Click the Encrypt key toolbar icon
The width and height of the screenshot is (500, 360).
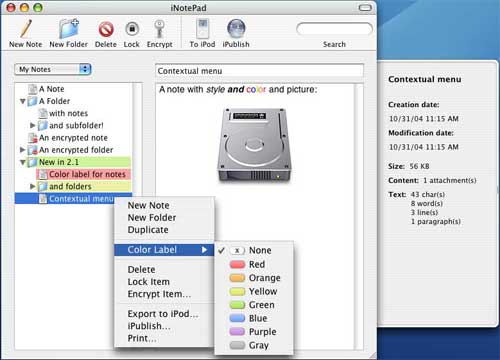(x=159, y=28)
